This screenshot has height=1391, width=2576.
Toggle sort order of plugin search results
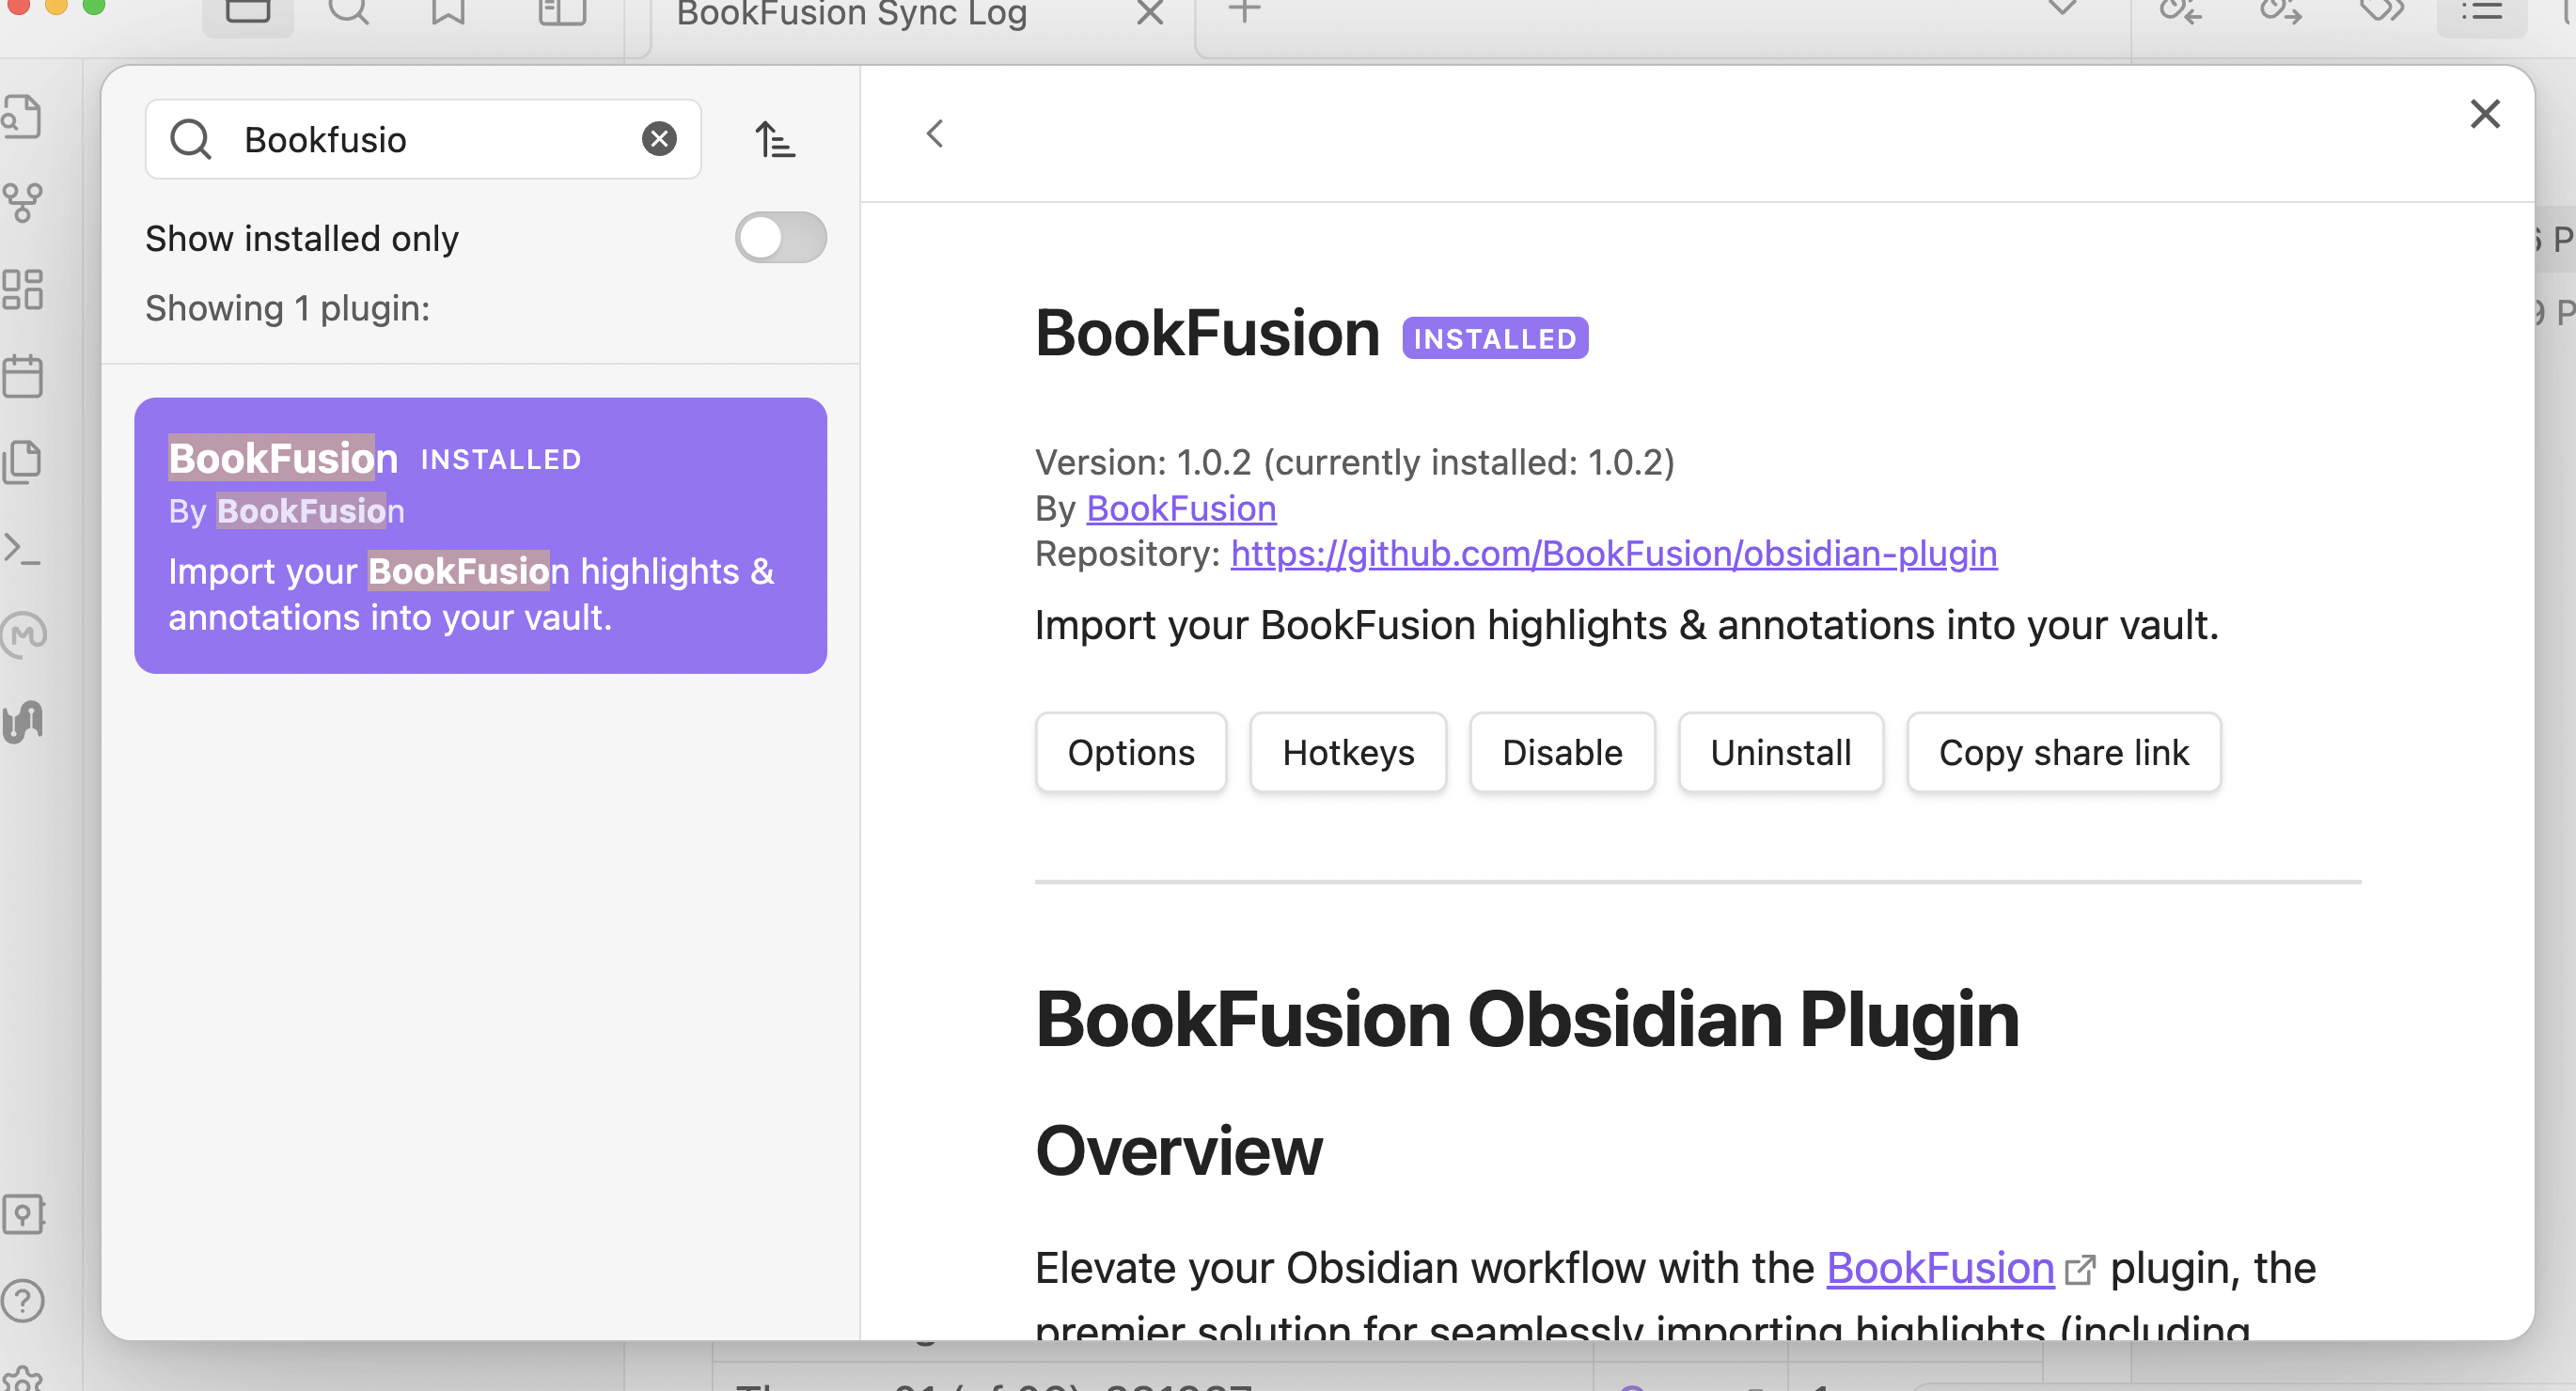[777, 139]
